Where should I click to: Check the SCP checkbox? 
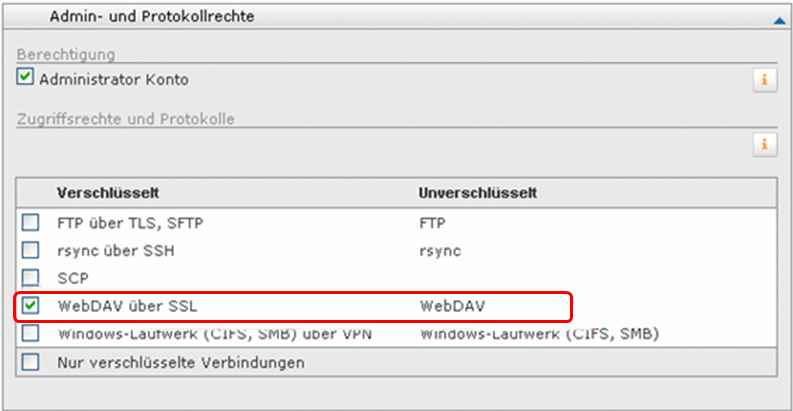pos(30,278)
